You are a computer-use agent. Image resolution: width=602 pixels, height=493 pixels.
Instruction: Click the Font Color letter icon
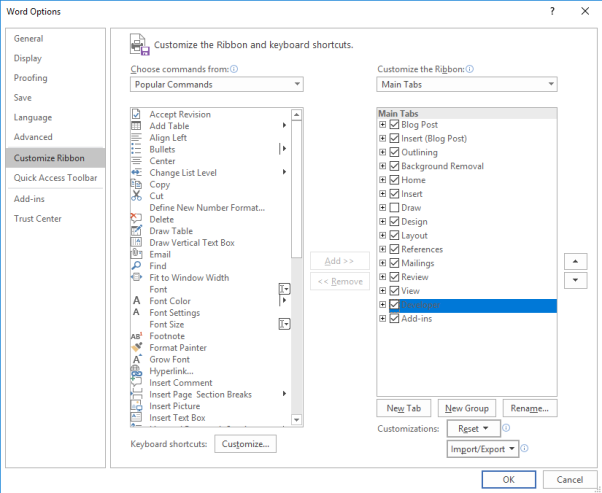click(136, 301)
